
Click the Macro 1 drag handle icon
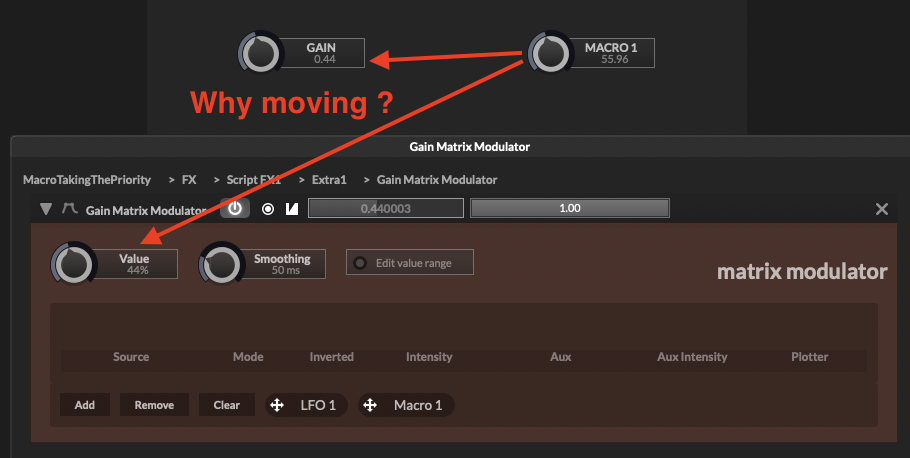370,405
